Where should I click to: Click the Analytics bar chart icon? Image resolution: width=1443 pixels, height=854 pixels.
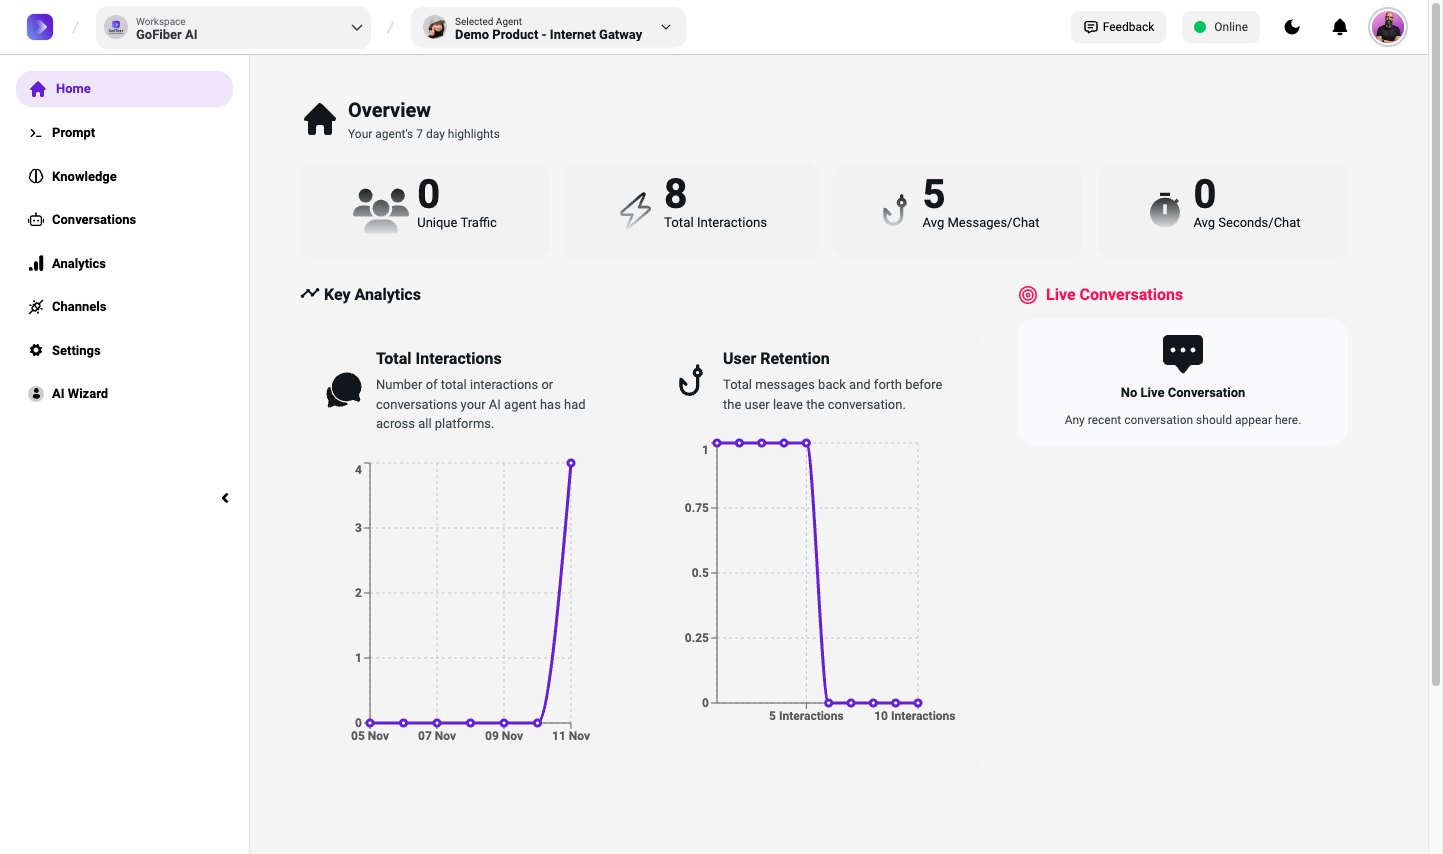pyautogui.click(x=36, y=264)
